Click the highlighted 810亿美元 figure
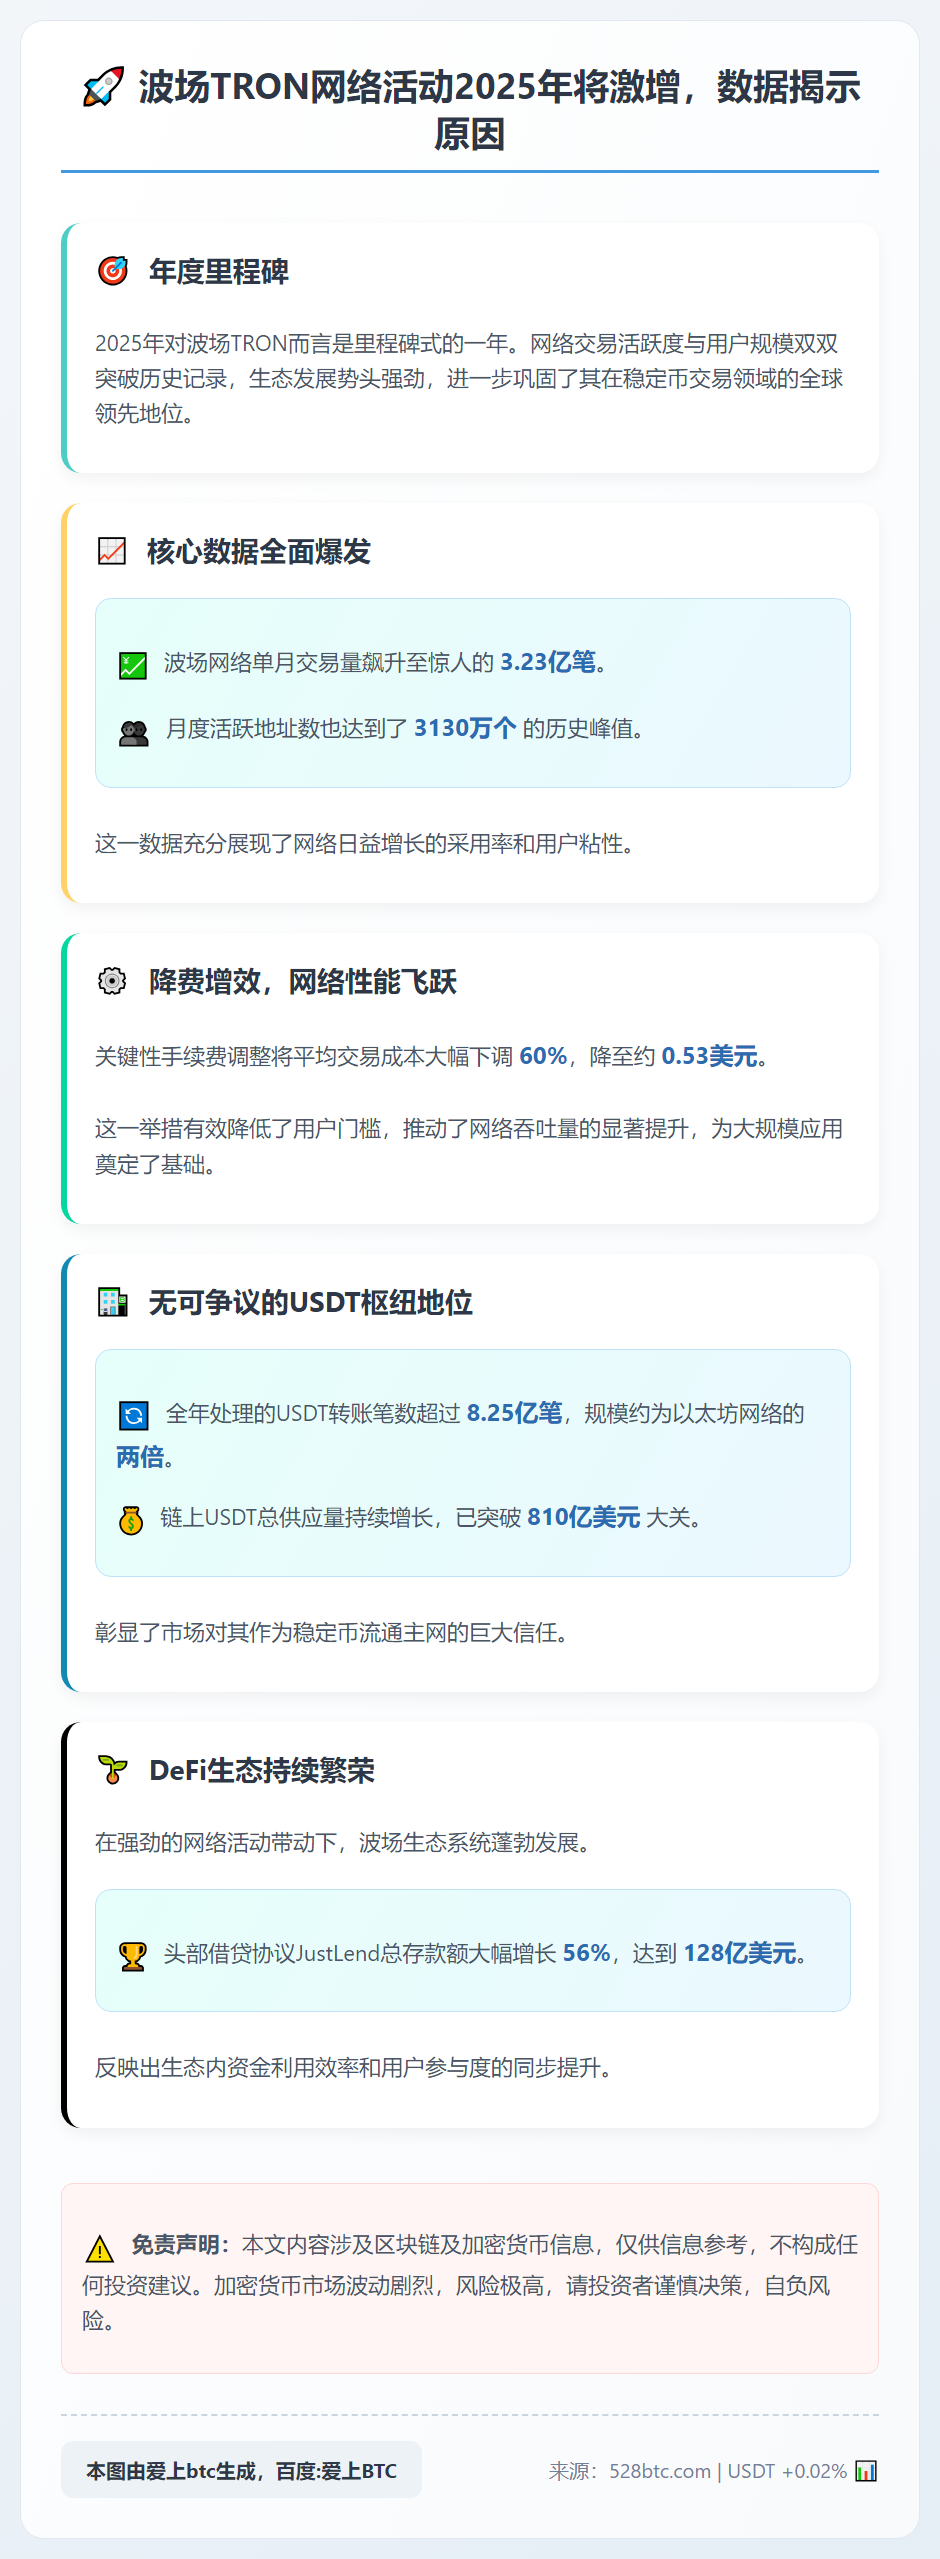Viewport: 940px width, 2559px height. point(584,1517)
